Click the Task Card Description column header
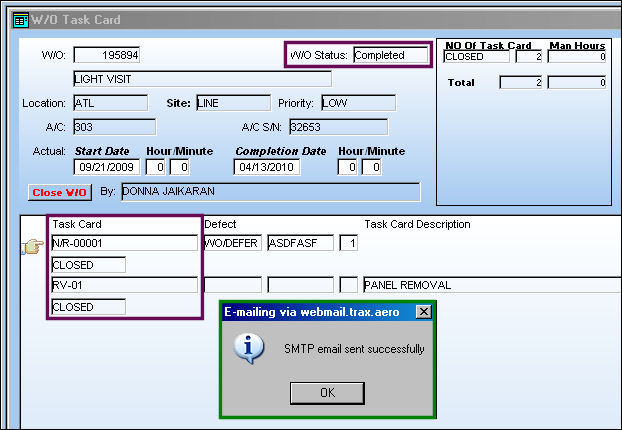 pyautogui.click(x=417, y=224)
